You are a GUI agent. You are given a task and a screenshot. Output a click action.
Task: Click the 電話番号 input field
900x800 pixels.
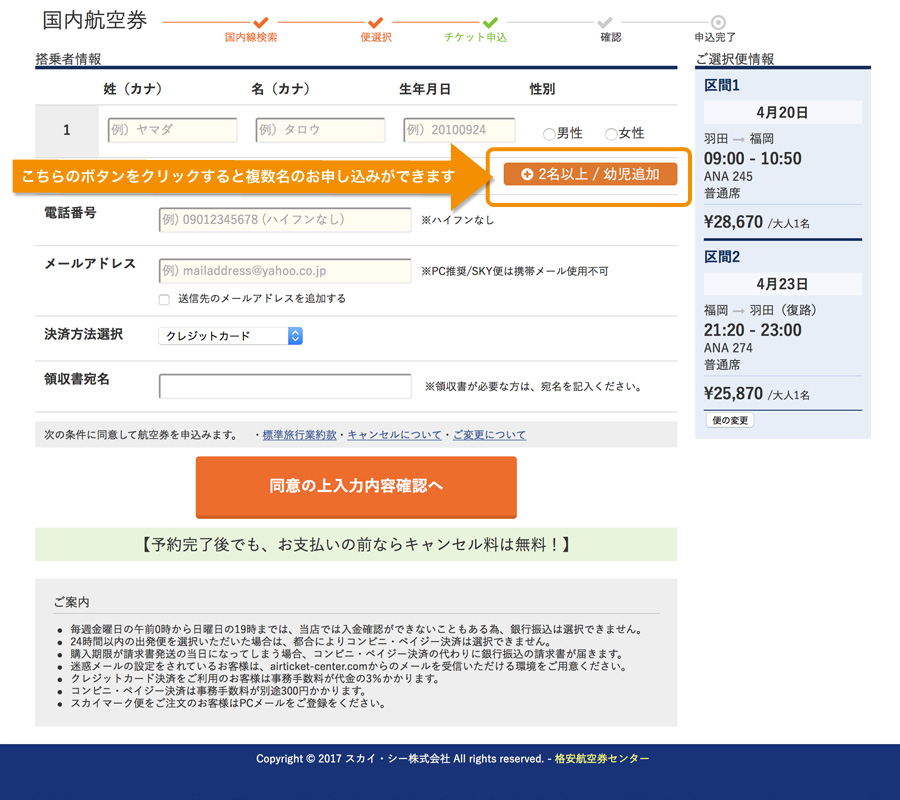285,220
